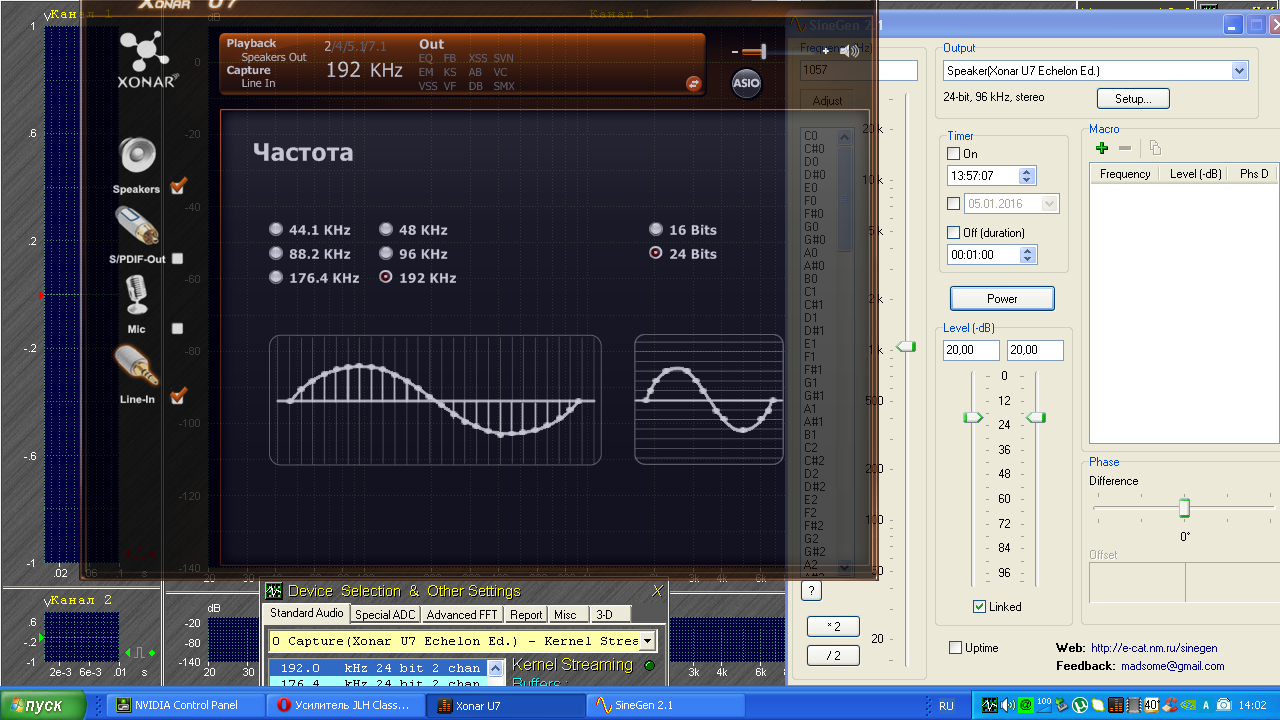
Task: Click the madsome@gmail.com feedback link
Action: pos(1172,666)
